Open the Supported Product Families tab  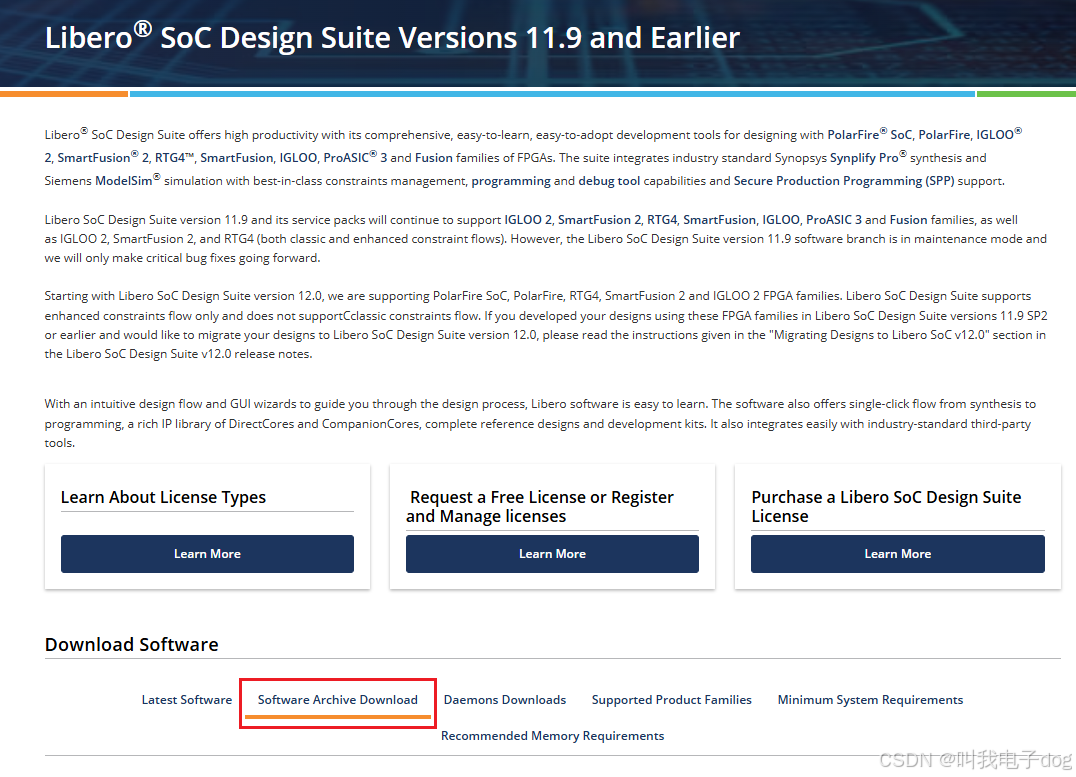tap(671, 699)
